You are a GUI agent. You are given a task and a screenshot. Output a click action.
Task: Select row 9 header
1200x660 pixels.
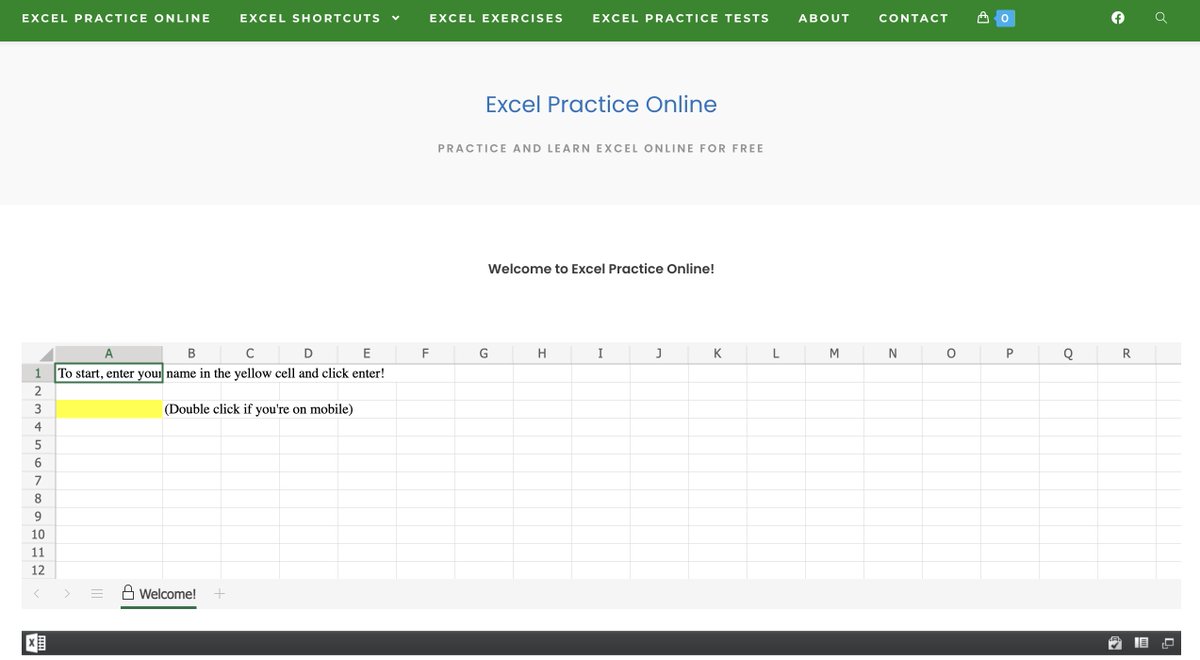tap(38, 517)
